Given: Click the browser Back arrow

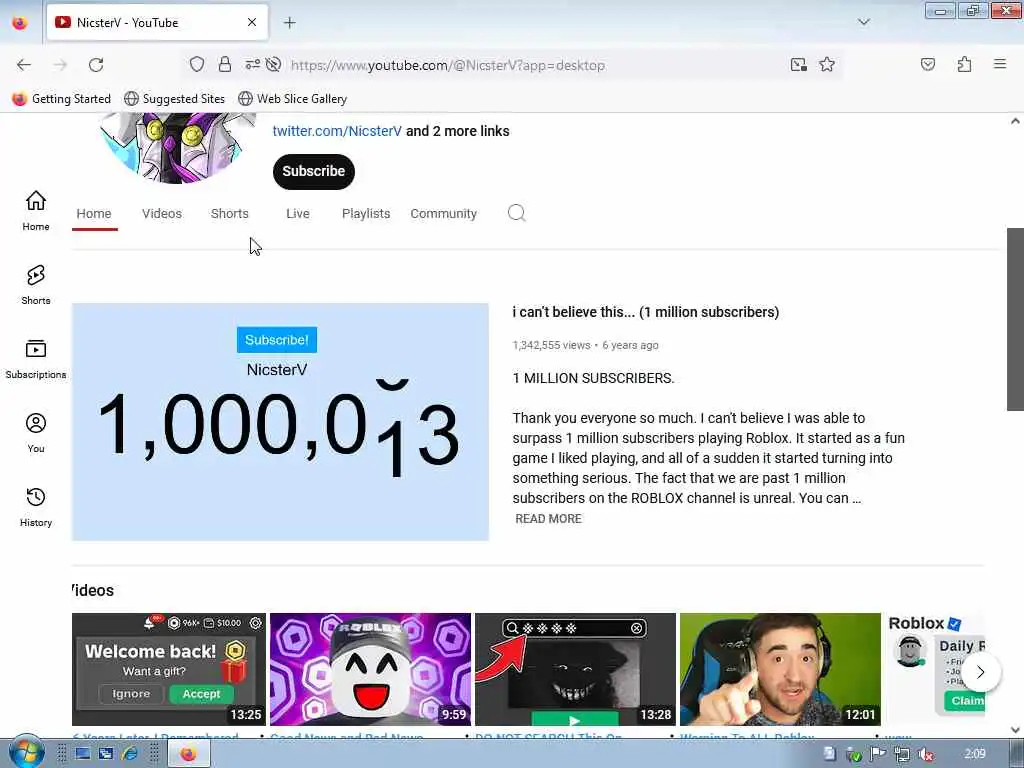Looking at the screenshot, I should (x=24, y=65).
